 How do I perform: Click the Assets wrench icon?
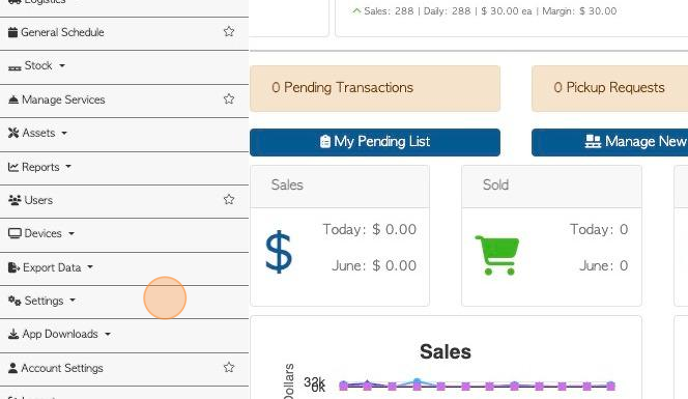tap(14, 133)
